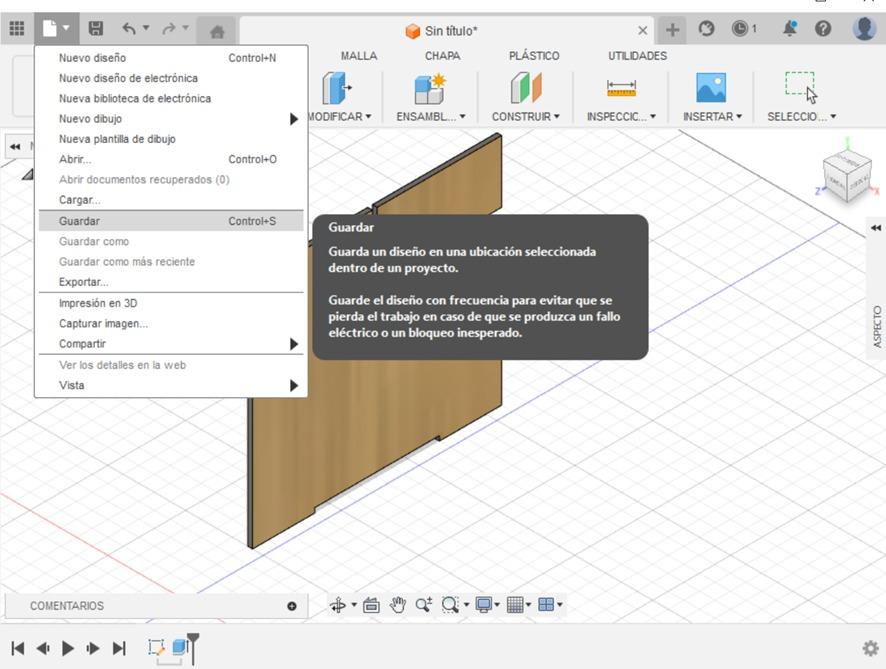Click the Orbit navigation tool

[x=338, y=605]
